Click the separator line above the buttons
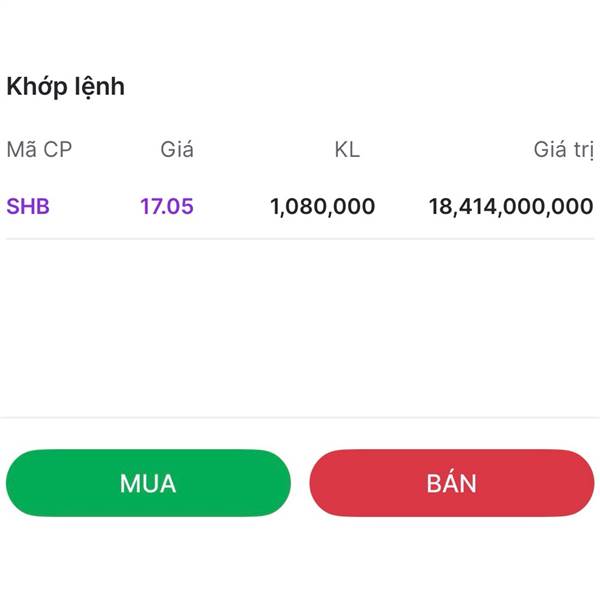 [300, 417]
